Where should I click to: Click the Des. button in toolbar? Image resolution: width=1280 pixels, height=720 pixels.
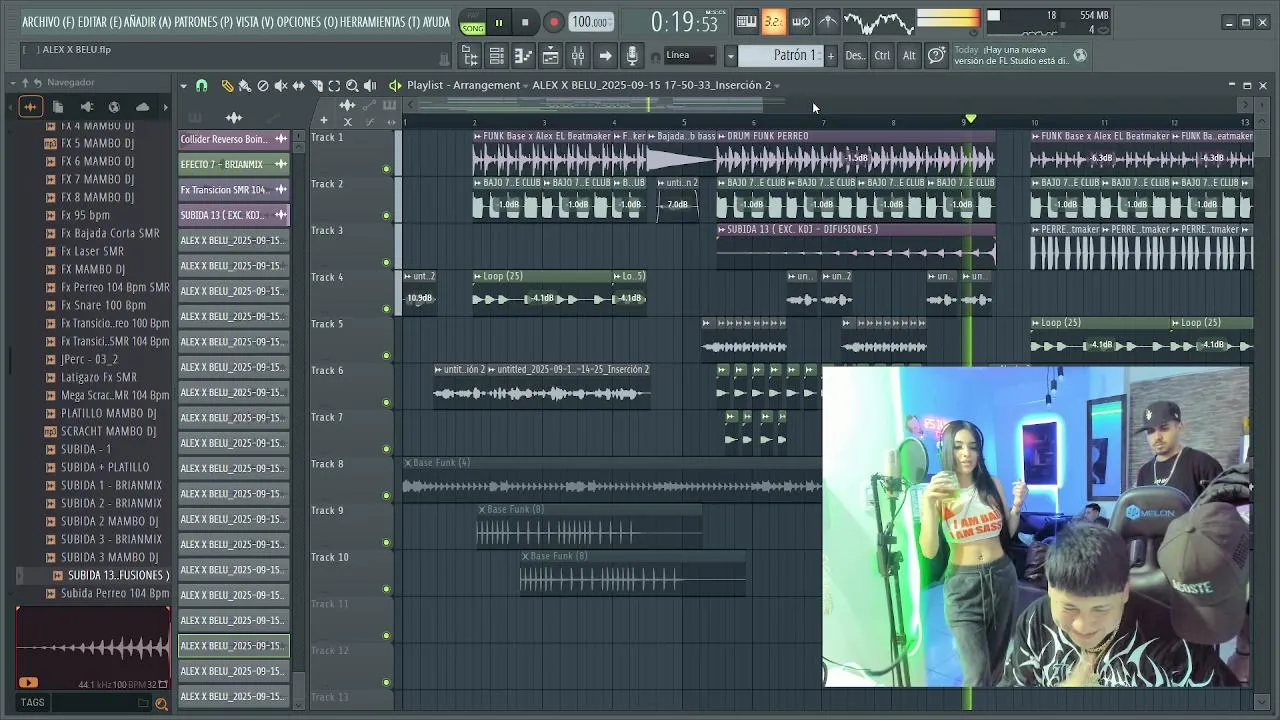[x=855, y=56]
